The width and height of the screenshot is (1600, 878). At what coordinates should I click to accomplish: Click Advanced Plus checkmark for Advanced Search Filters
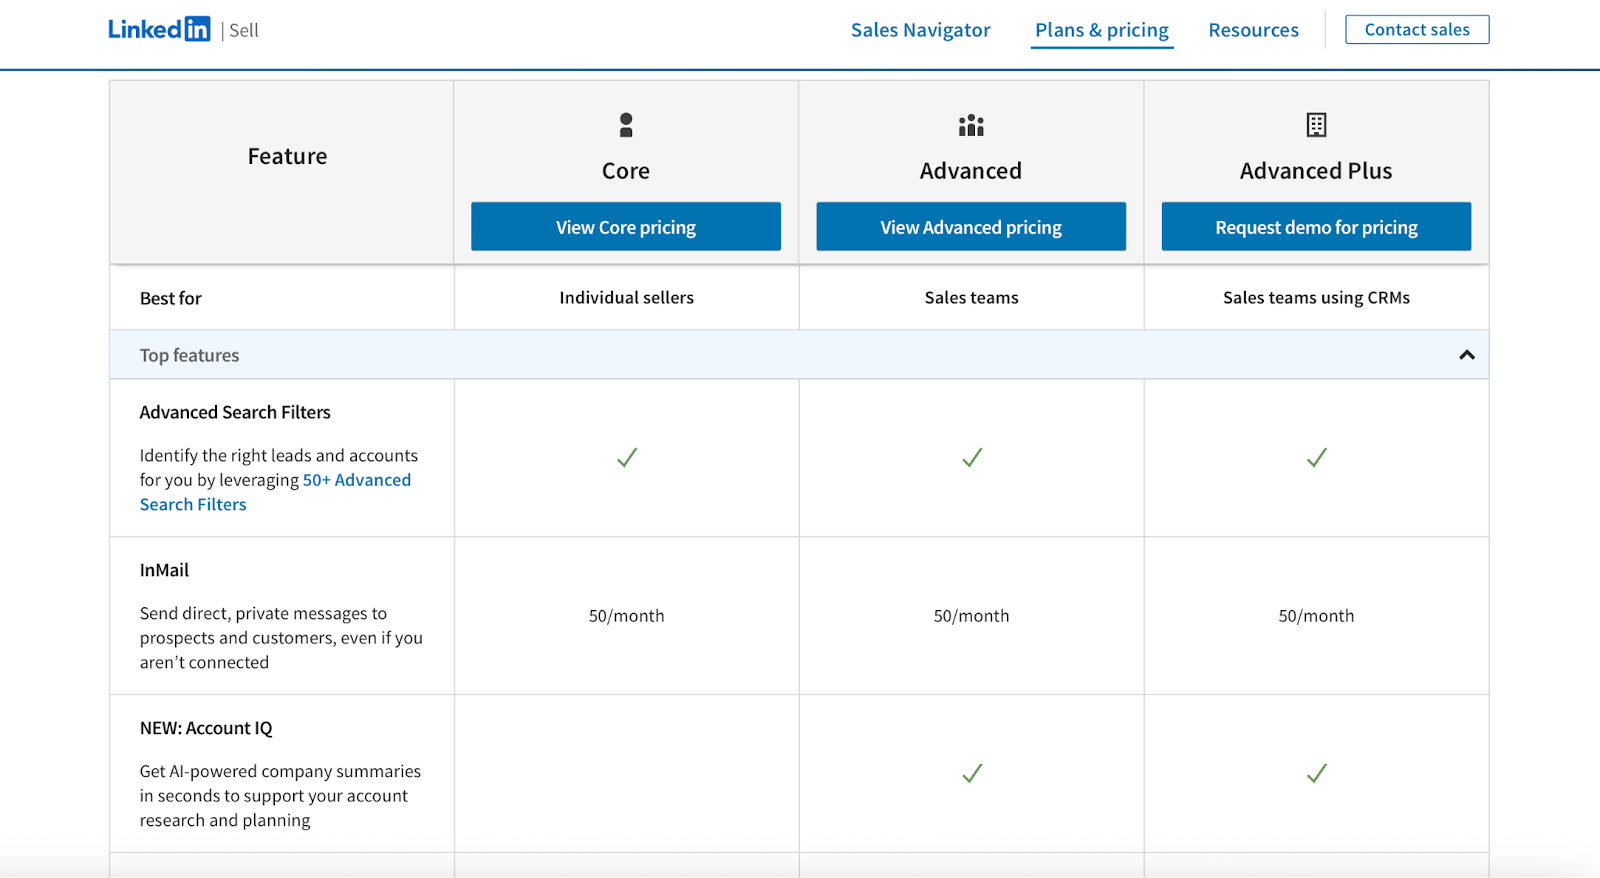(1317, 458)
